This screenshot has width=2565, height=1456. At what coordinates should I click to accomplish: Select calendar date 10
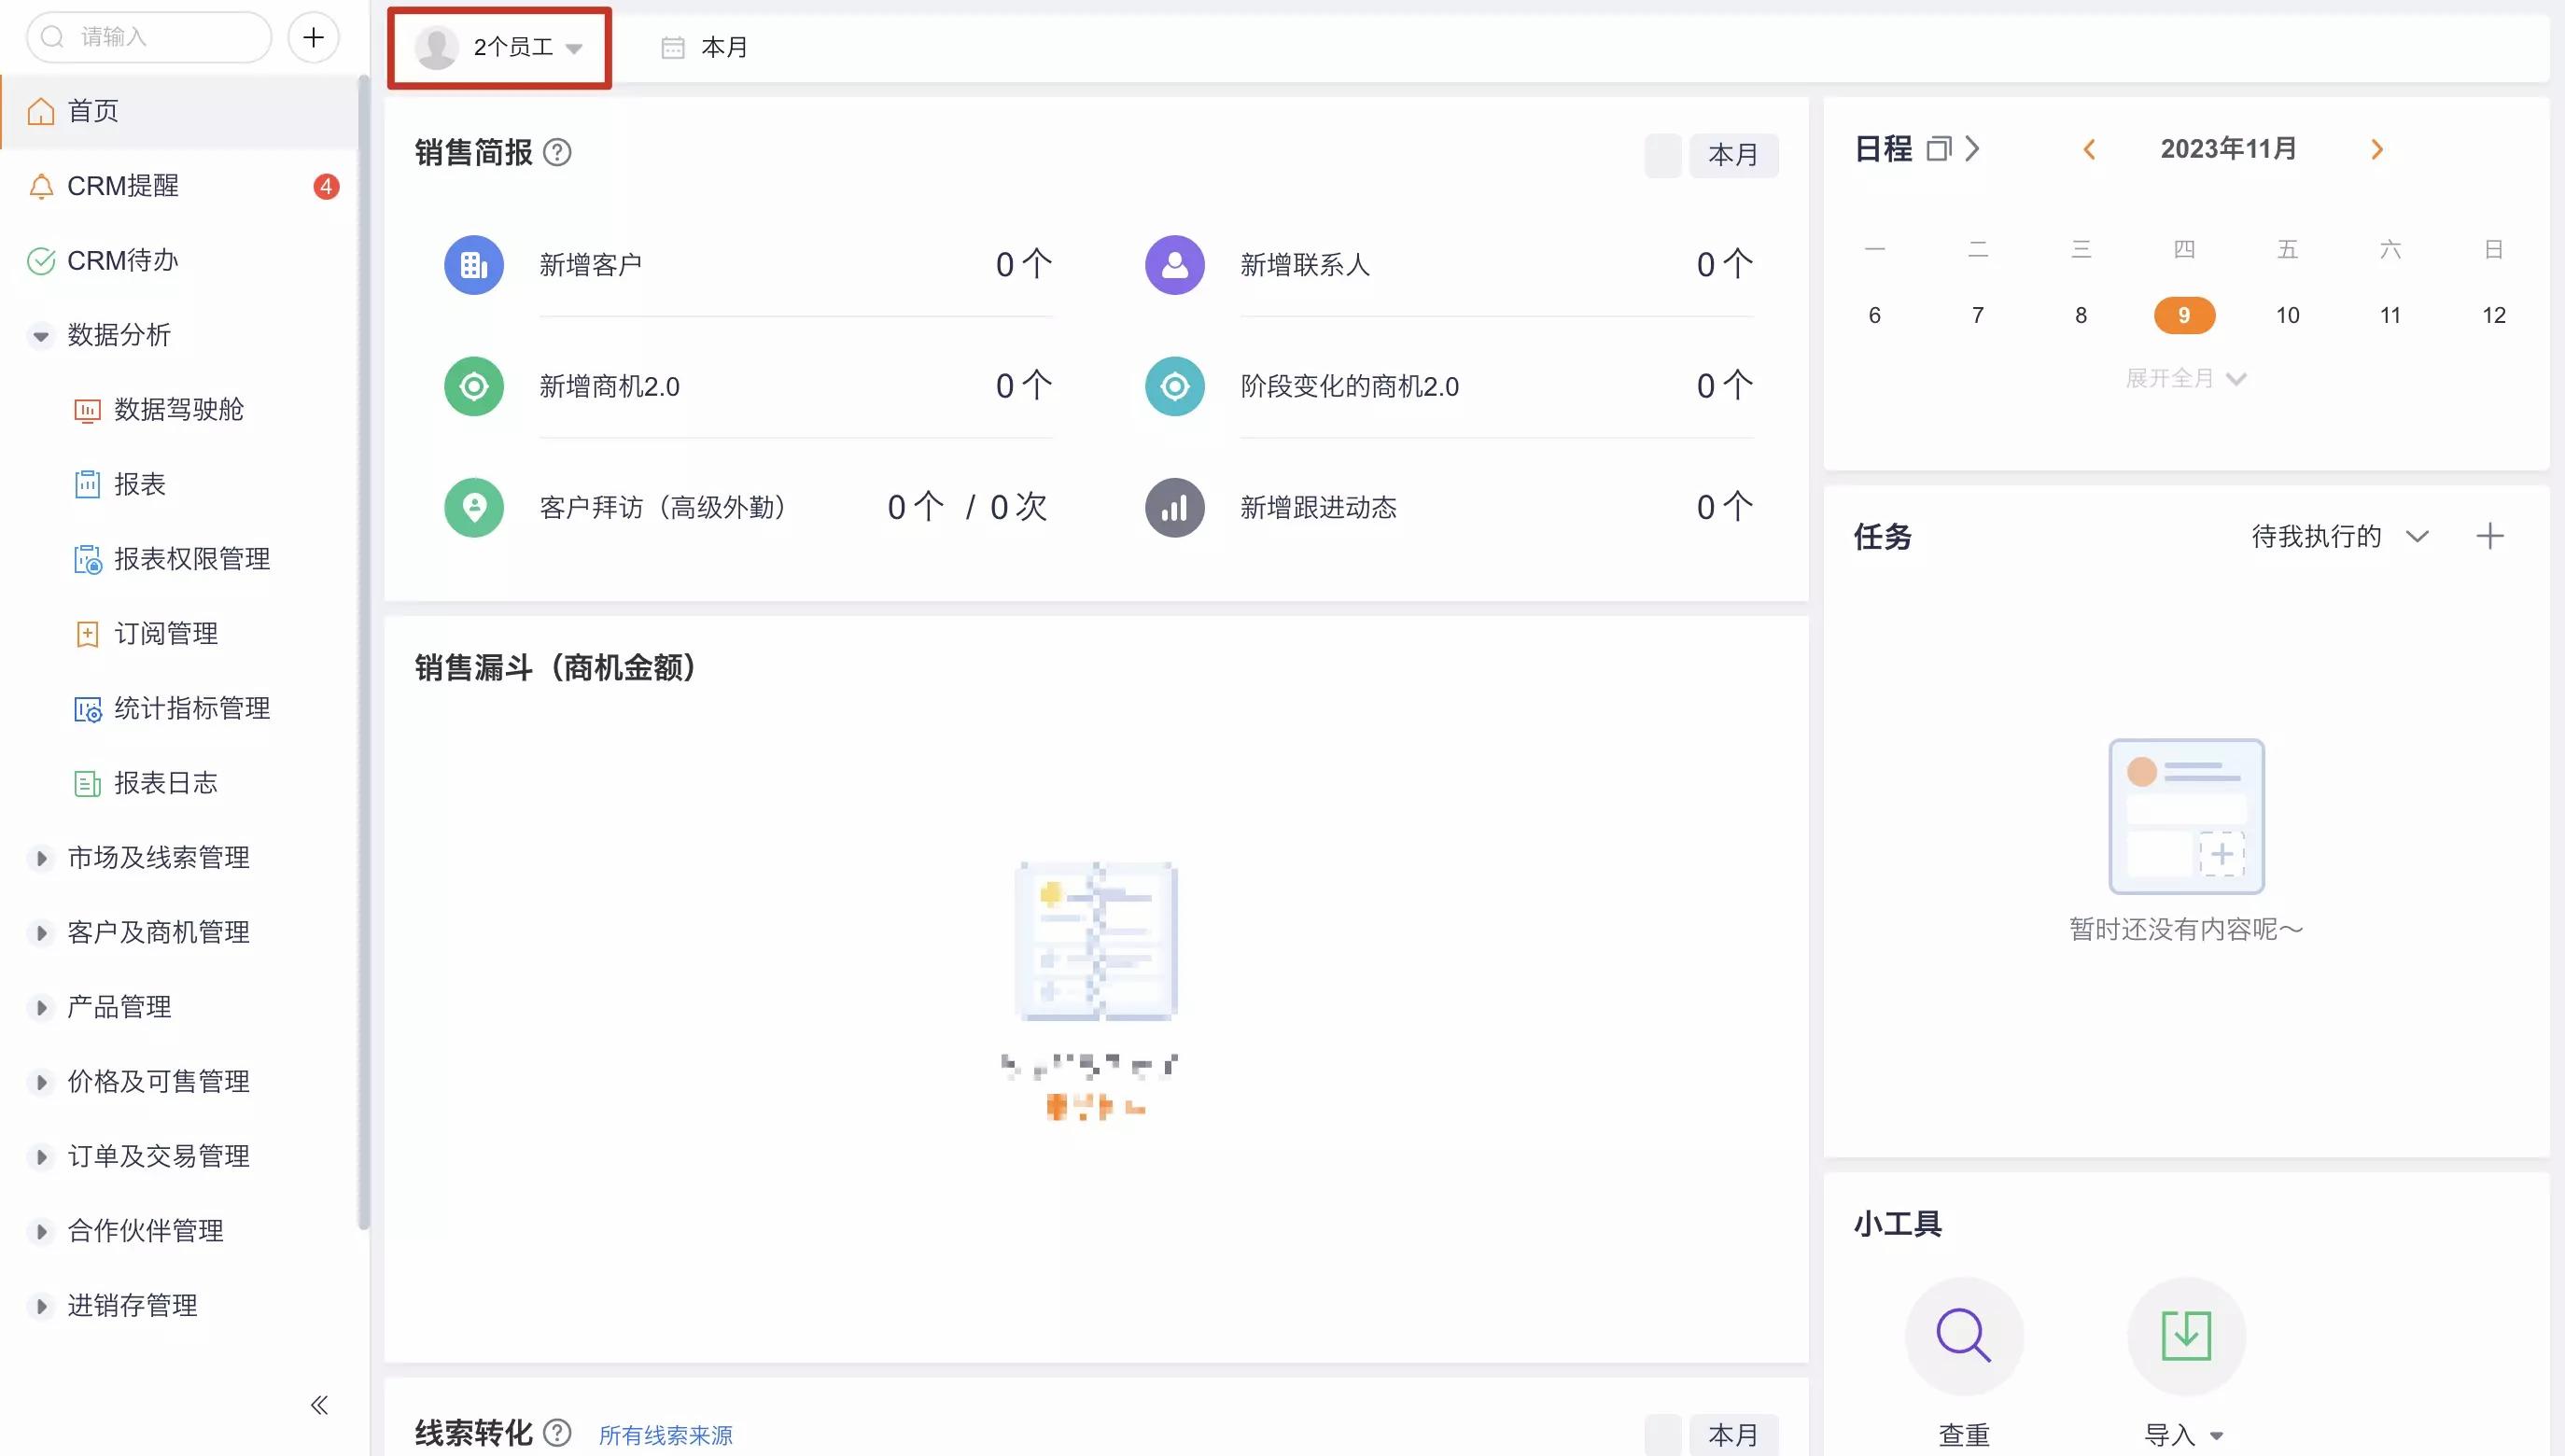[2287, 315]
